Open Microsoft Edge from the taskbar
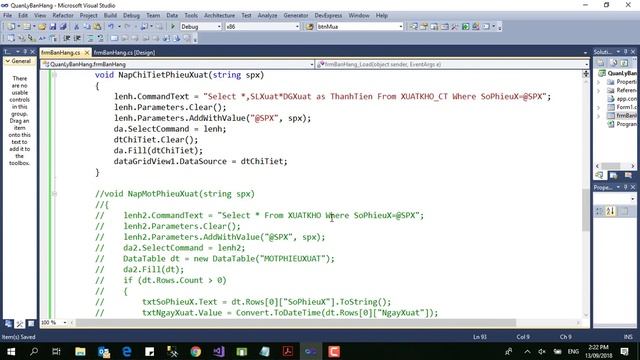This screenshot has width=640, height=360. click(x=127, y=351)
